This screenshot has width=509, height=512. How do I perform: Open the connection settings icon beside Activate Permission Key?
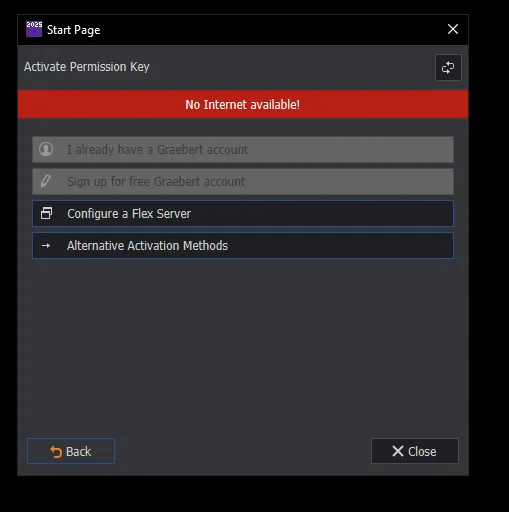click(448, 67)
